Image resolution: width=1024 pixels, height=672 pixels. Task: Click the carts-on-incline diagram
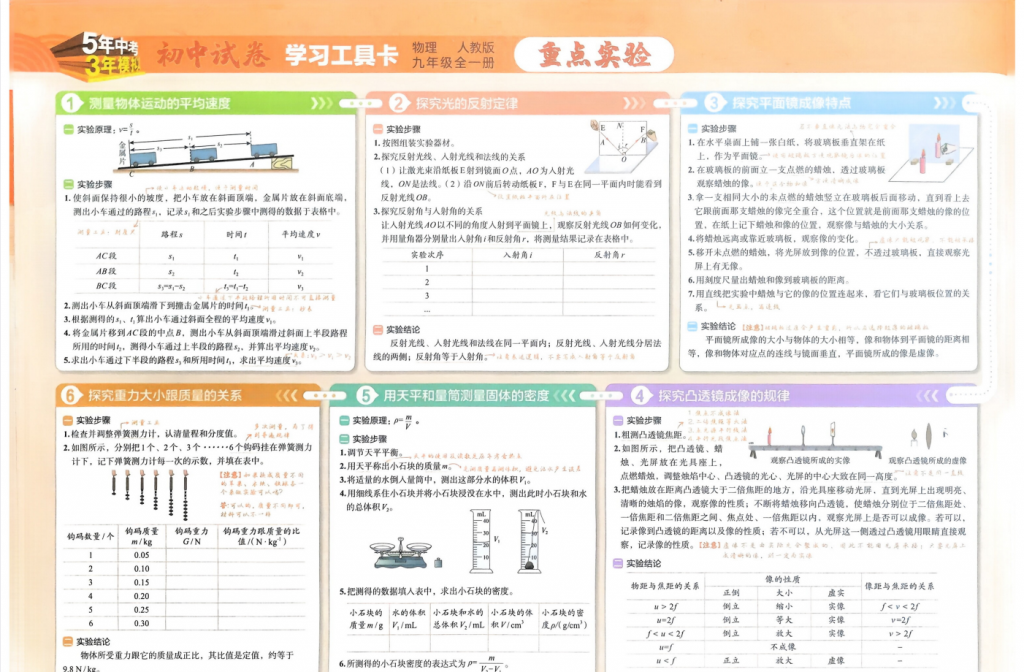point(208,153)
